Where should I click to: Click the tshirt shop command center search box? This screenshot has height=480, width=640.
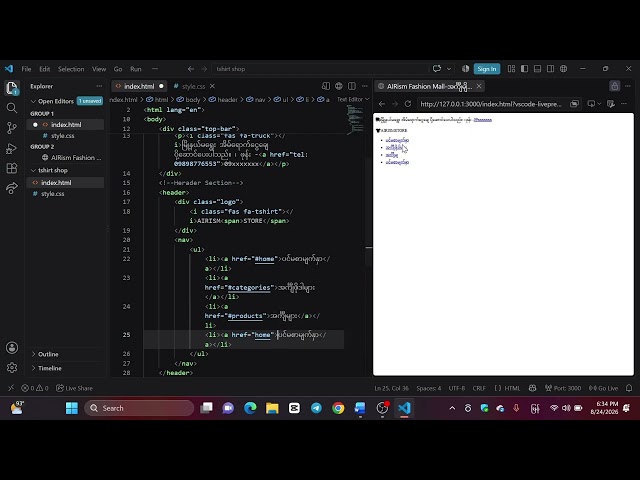(x=320, y=69)
